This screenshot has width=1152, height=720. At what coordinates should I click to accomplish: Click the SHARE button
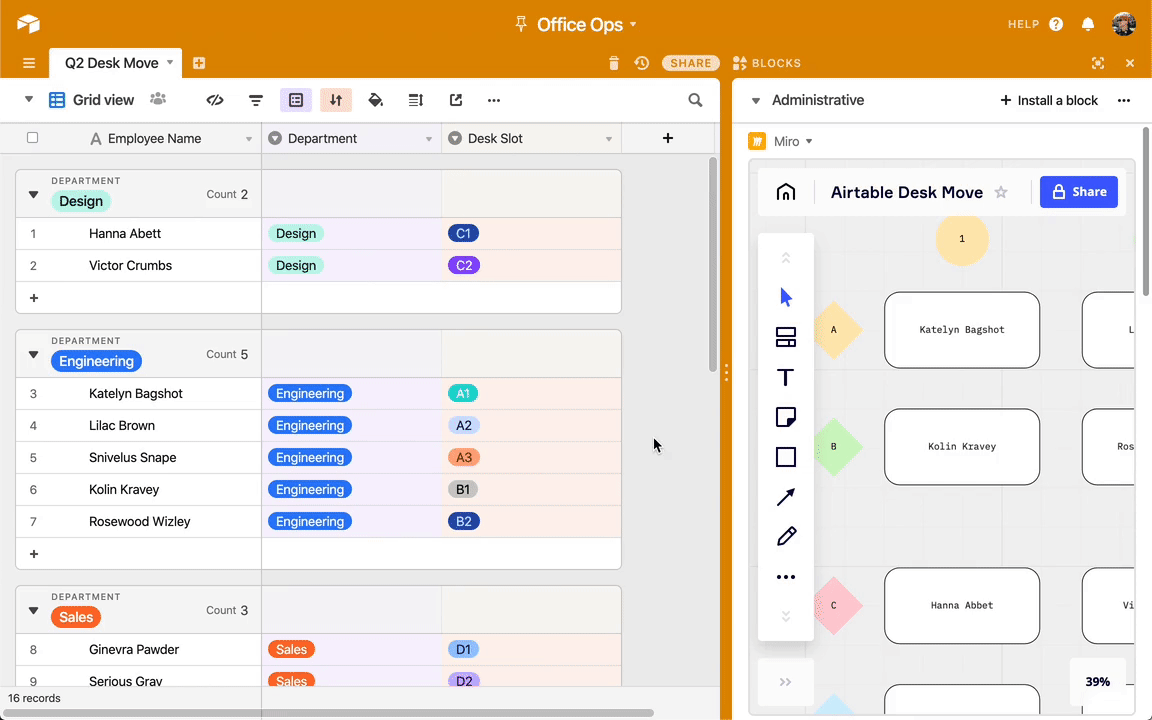[x=691, y=63]
